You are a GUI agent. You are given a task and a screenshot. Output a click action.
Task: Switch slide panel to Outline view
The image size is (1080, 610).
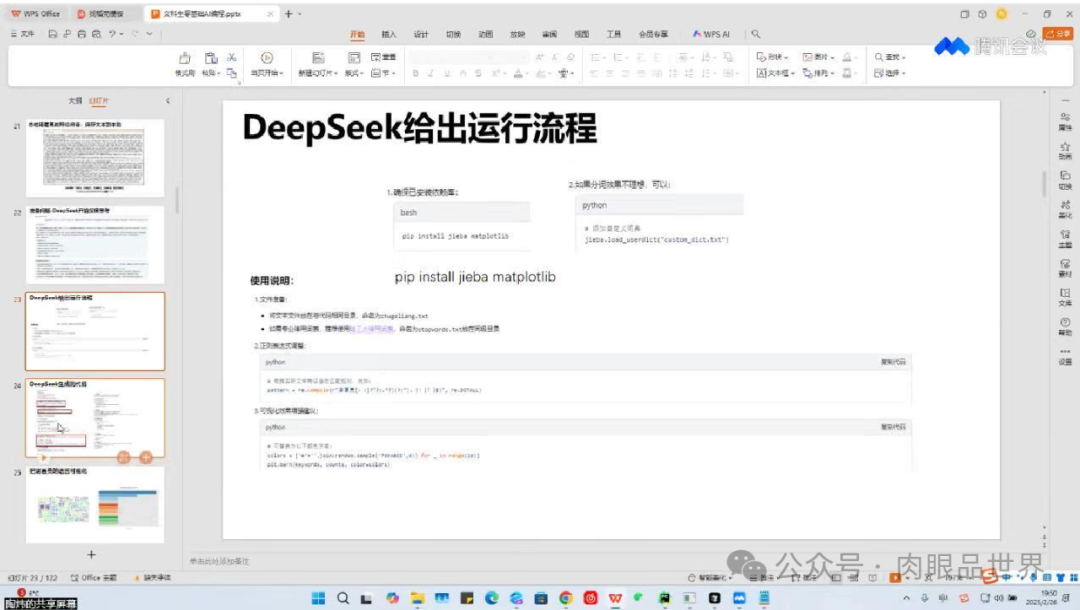click(74, 101)
